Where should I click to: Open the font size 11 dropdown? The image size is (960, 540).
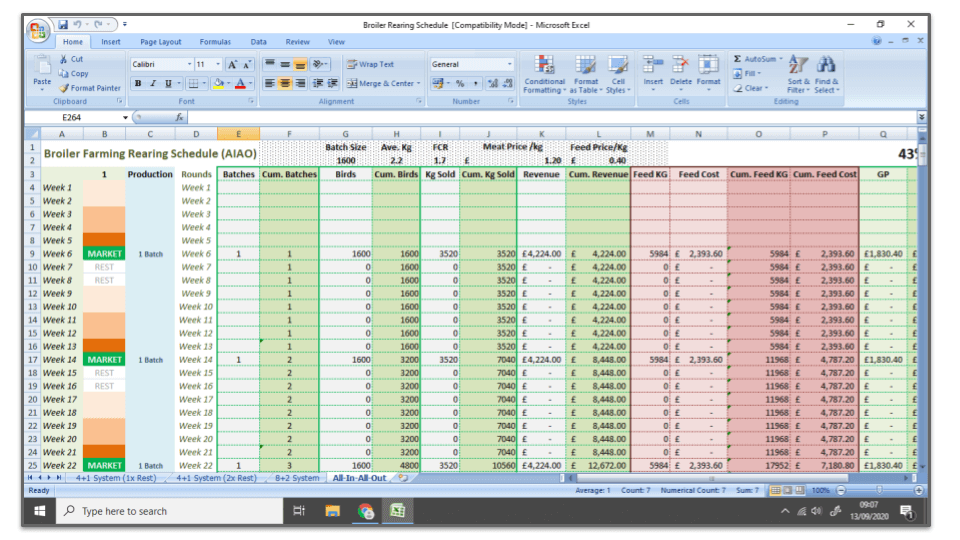(217, 64)
